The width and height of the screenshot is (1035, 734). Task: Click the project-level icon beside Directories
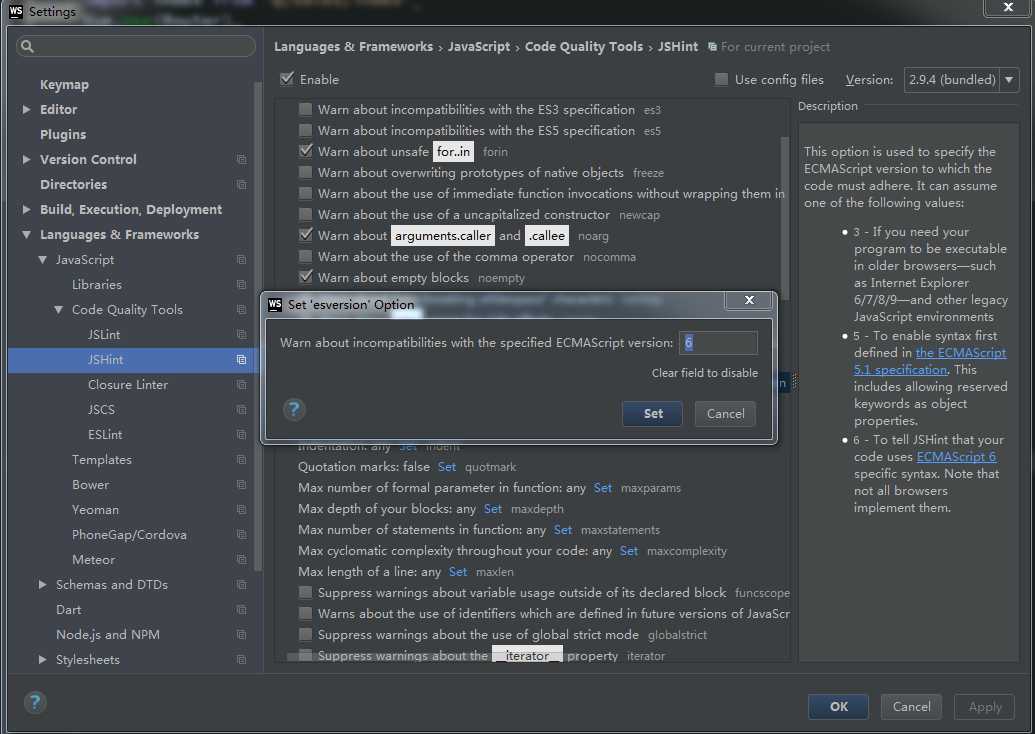[242, 185]
